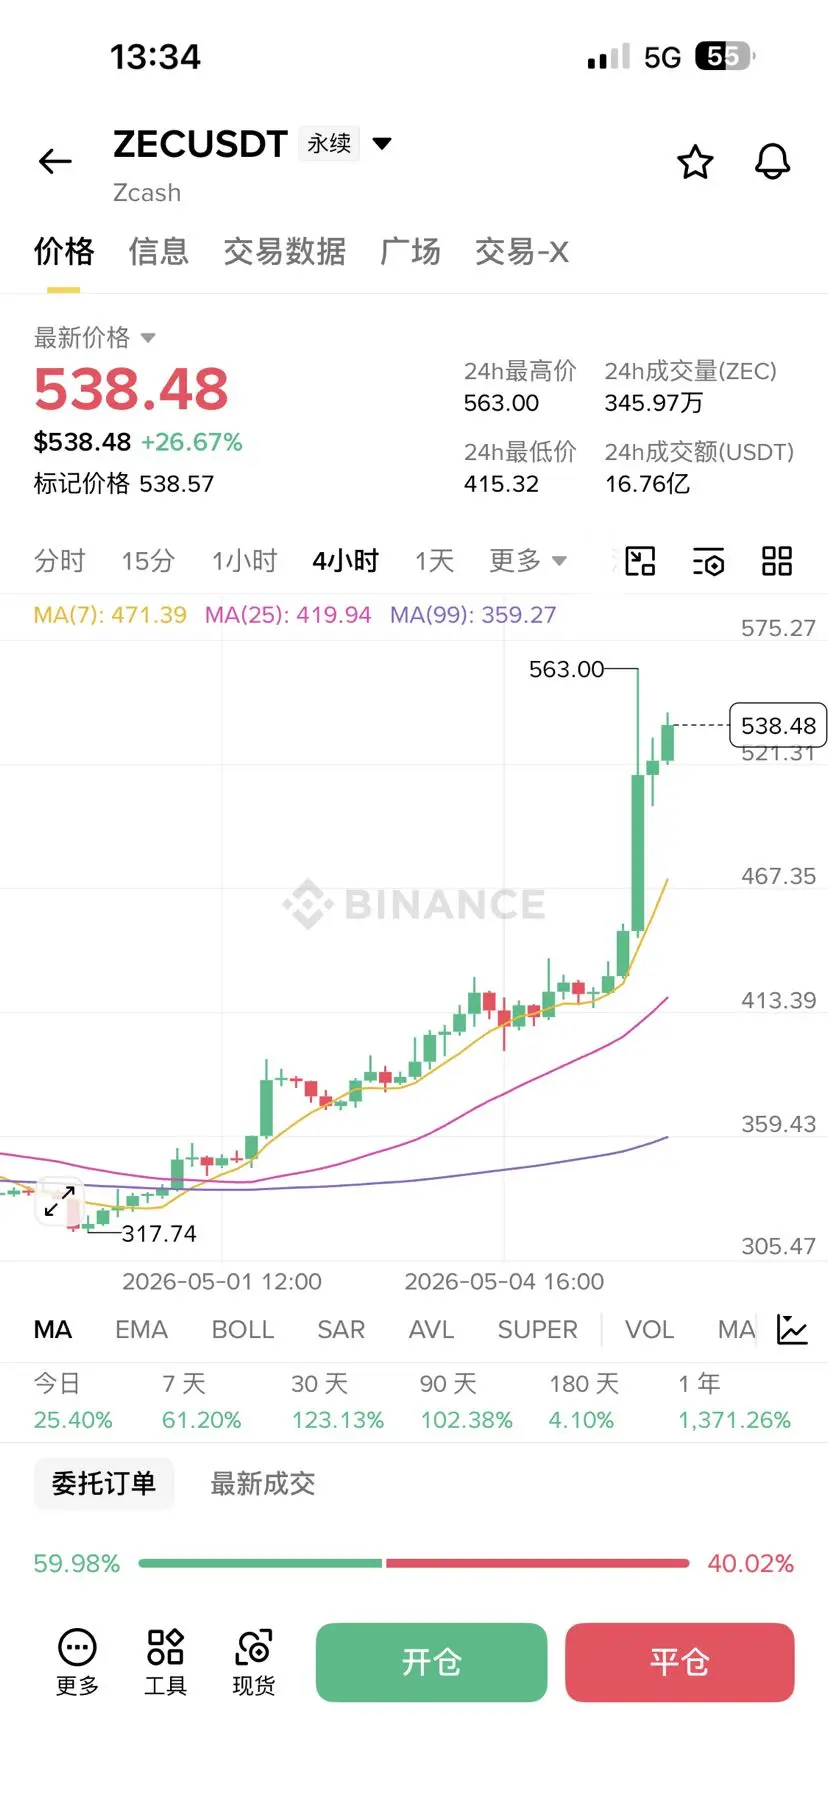Open the chart drawing tools icon

tap(640, 561)
